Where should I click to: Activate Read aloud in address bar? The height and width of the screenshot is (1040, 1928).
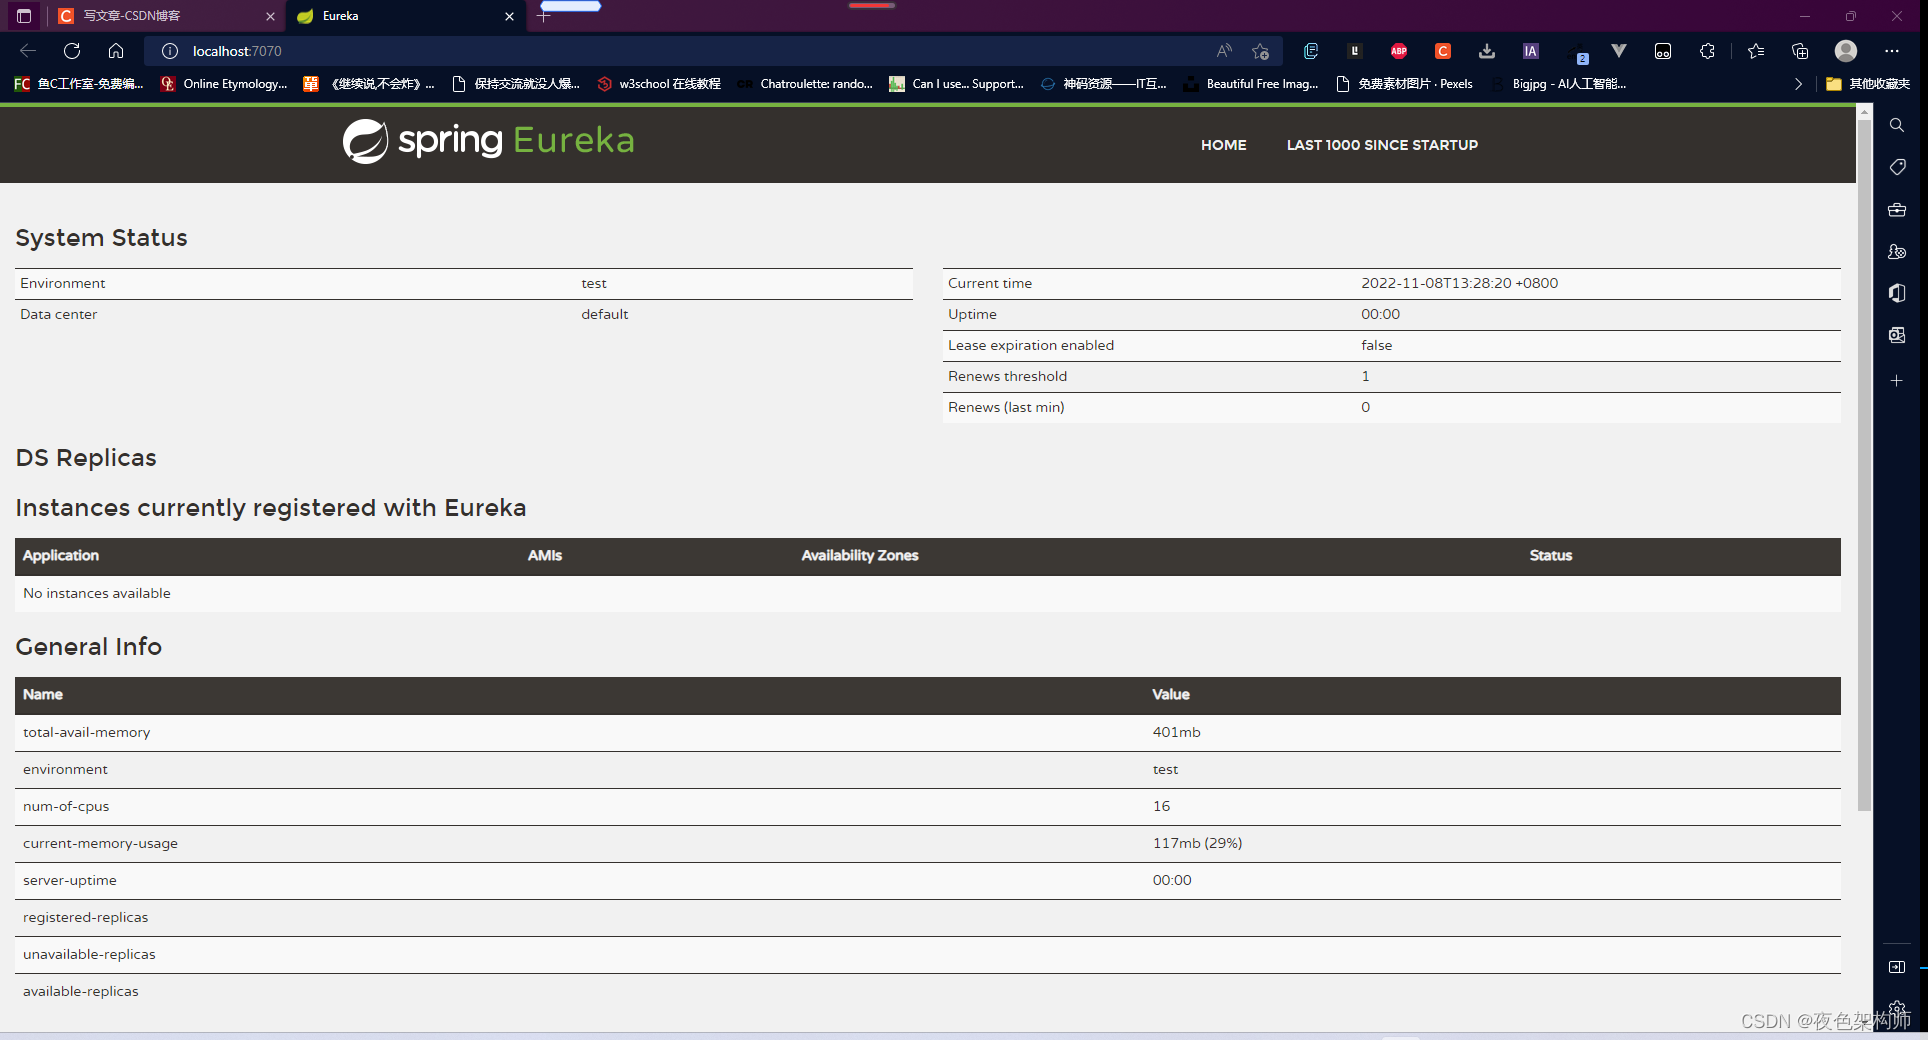pos(1224,51)
